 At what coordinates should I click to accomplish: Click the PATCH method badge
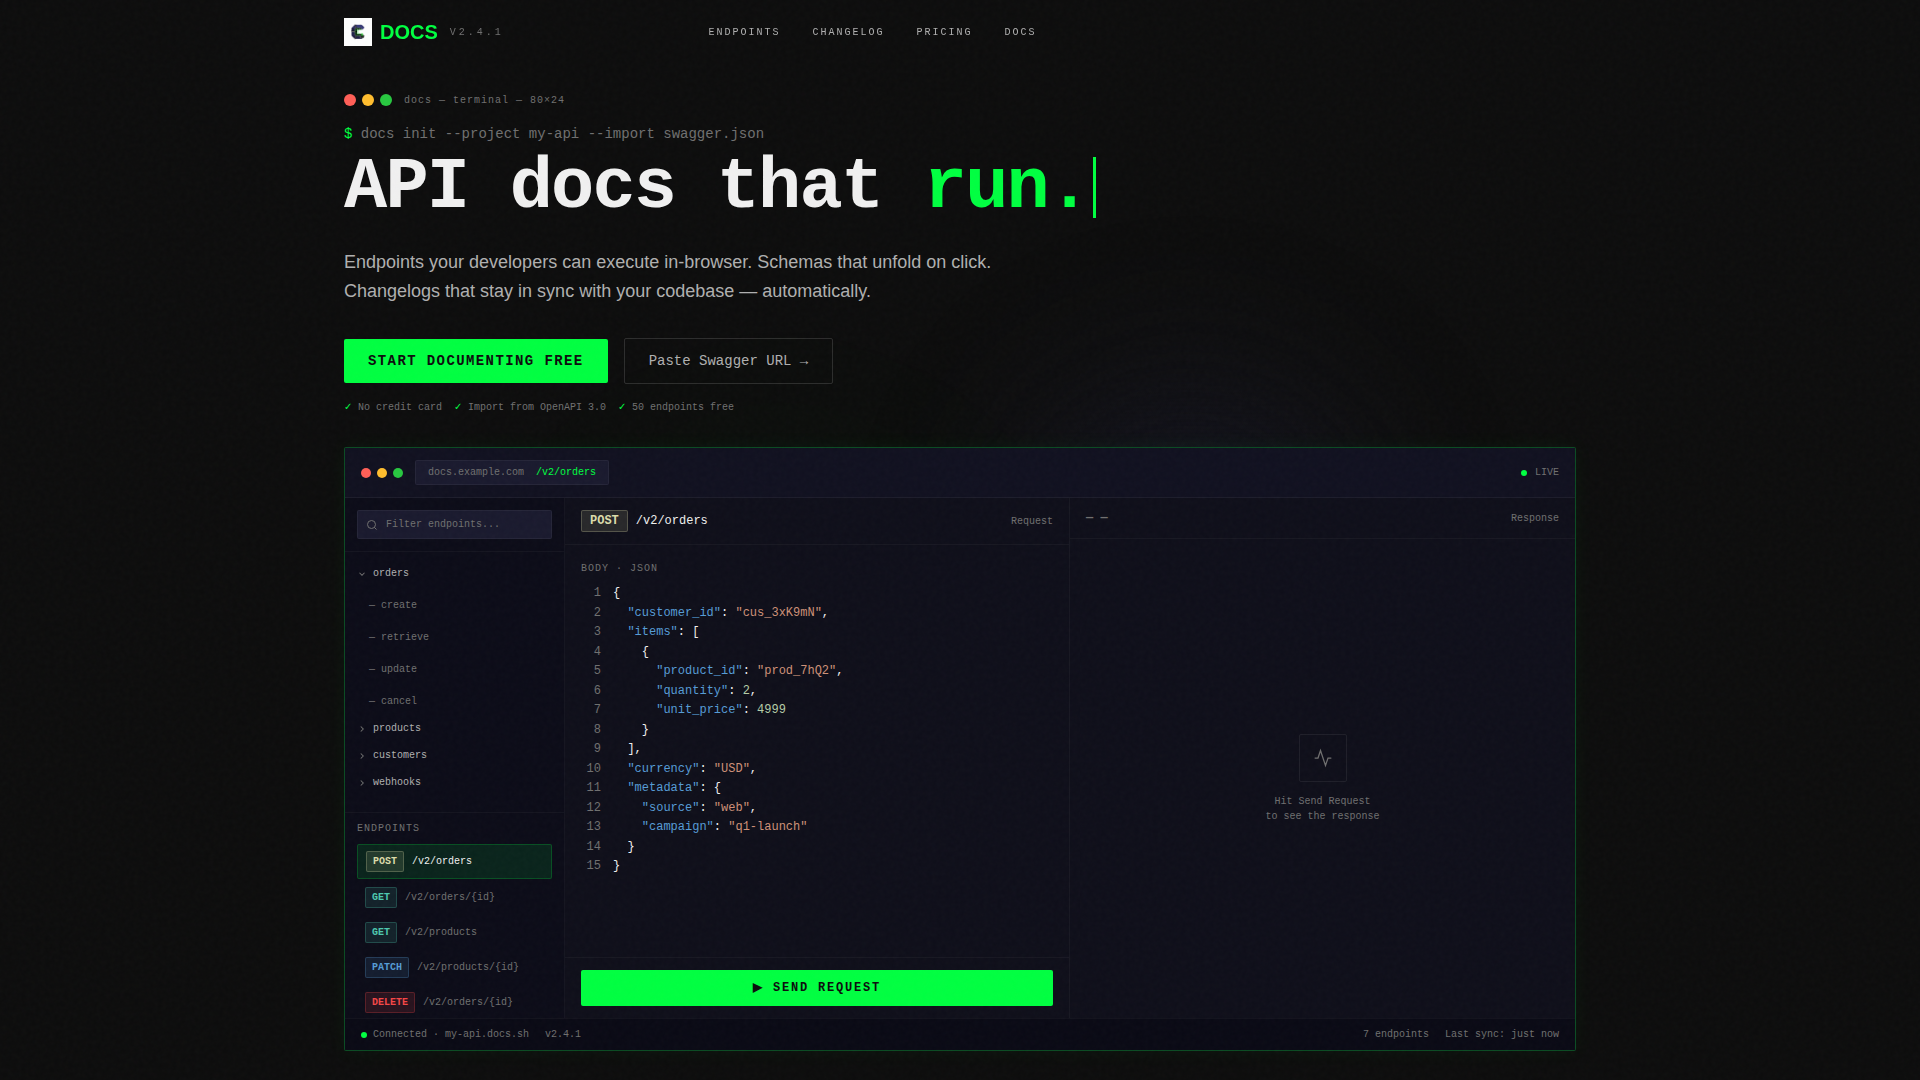[x=387, y=967]
